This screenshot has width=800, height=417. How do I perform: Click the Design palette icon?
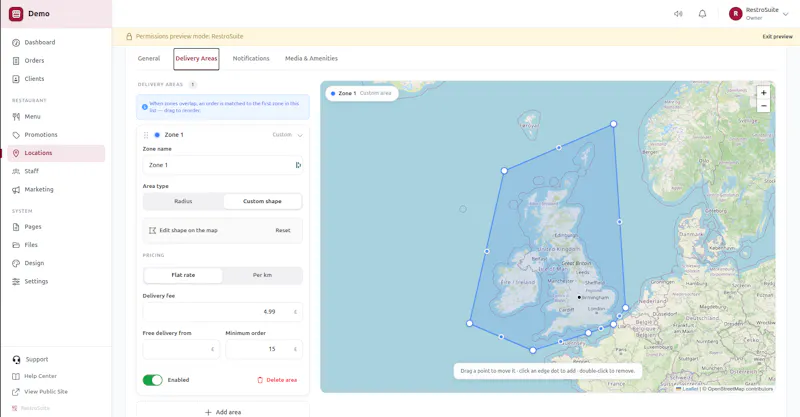16,263
